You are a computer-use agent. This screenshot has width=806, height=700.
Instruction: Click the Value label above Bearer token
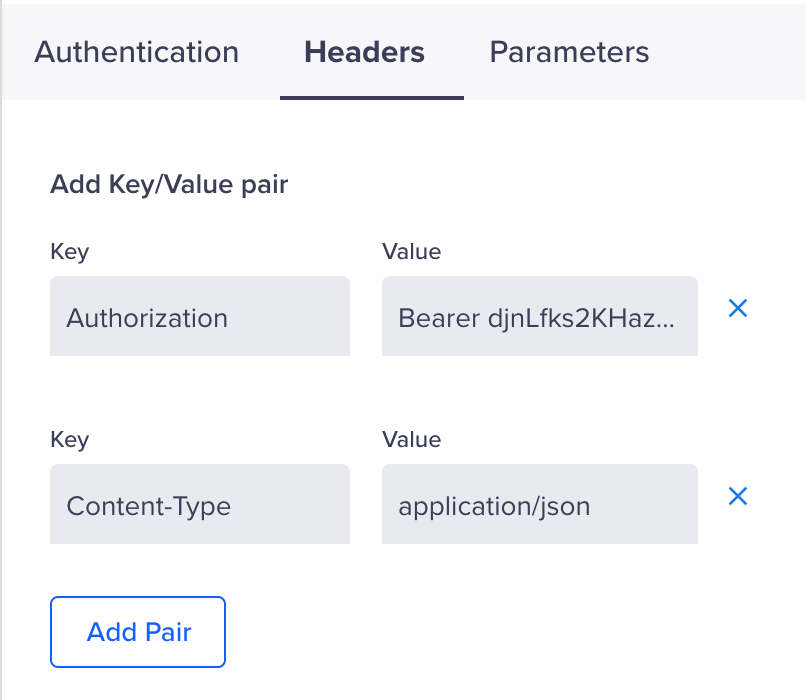click(411, 252)
